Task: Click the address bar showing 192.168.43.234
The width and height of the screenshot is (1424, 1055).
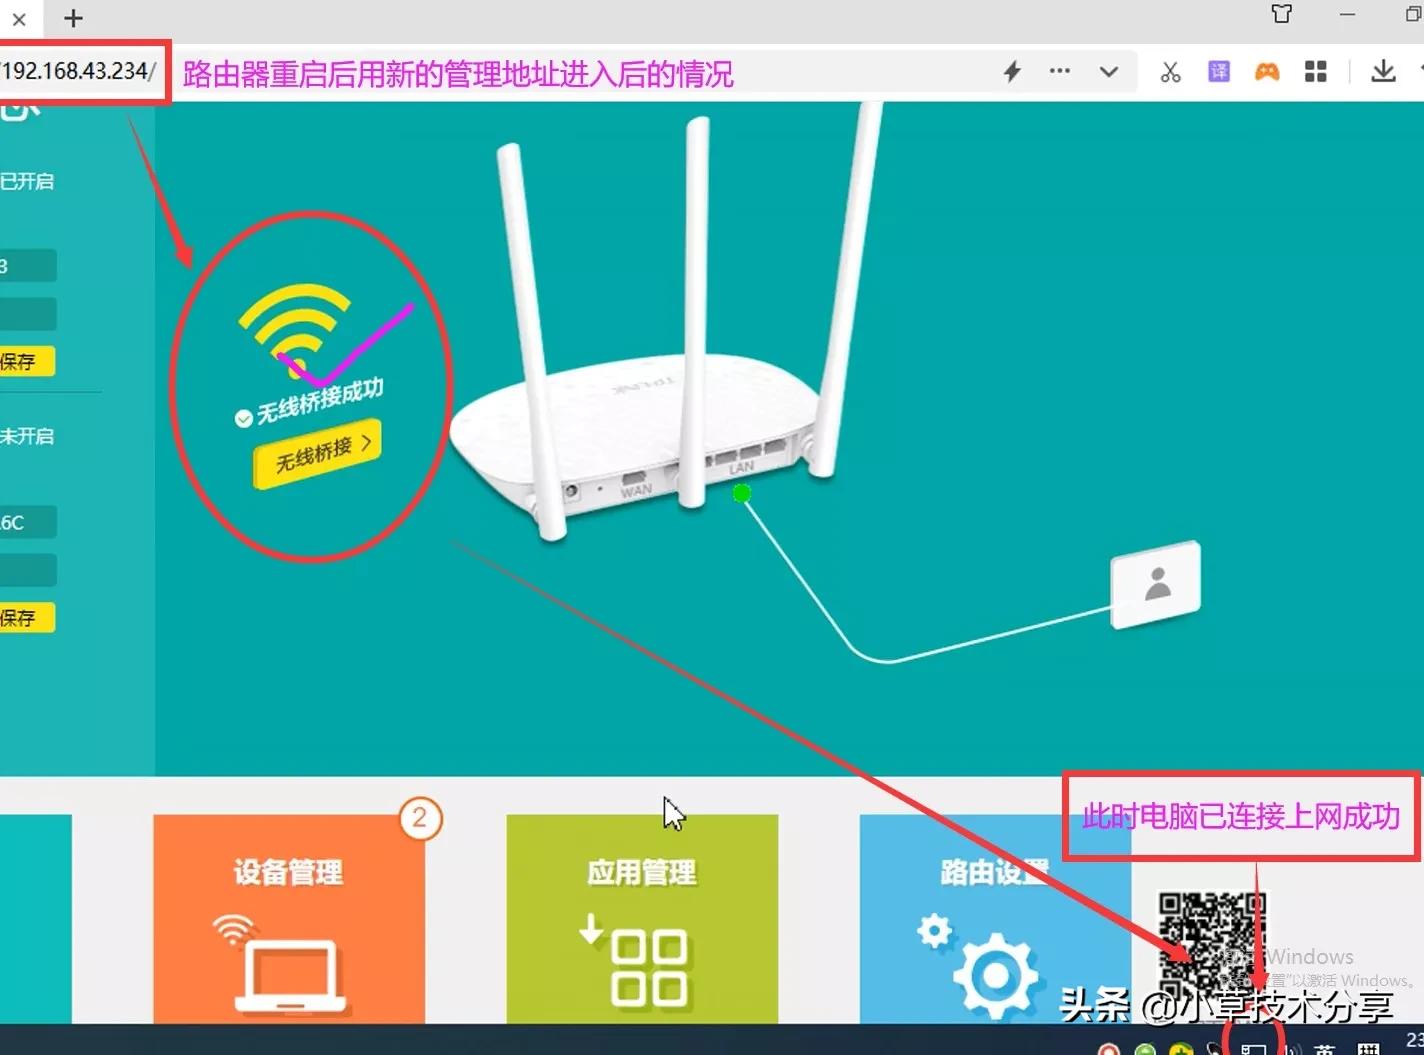Action: 78,71
